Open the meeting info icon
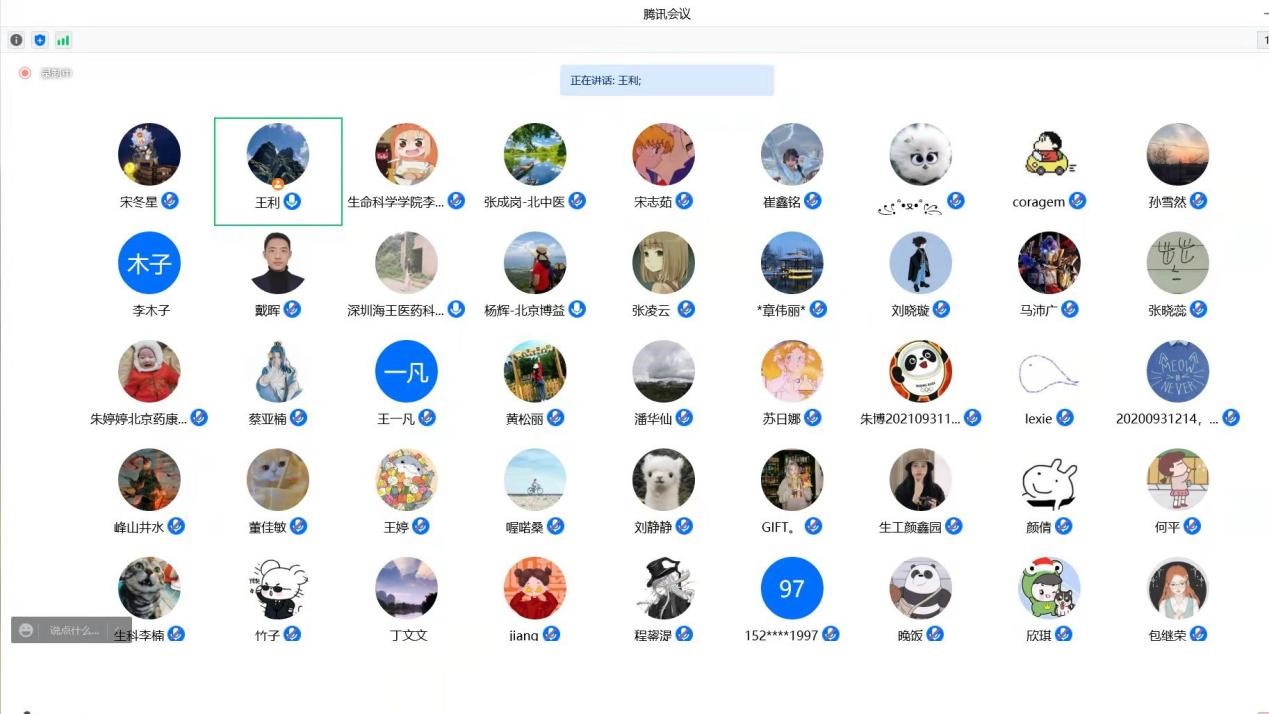The width and height of the screenshot is (1269, 714). pyautogui.click(x=16, y=40)
